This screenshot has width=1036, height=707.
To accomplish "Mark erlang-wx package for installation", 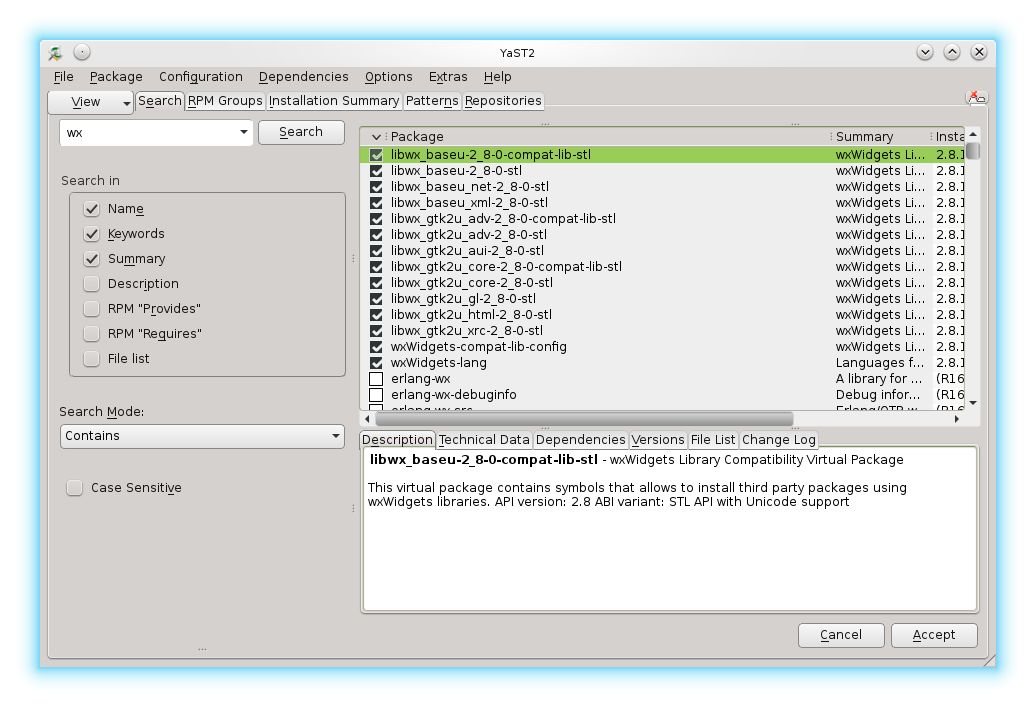I will pos(376,379).
